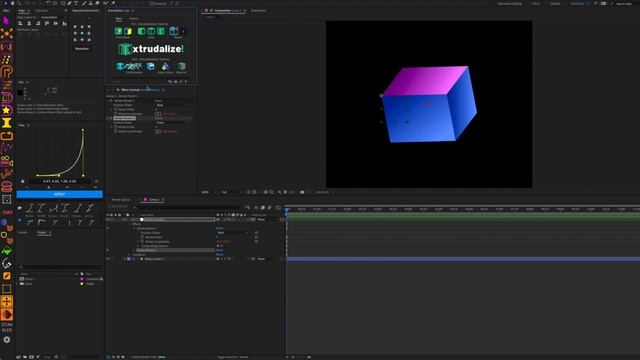Select the Type tool in top toolbar
Screen dimensions: 640x360
76,3
